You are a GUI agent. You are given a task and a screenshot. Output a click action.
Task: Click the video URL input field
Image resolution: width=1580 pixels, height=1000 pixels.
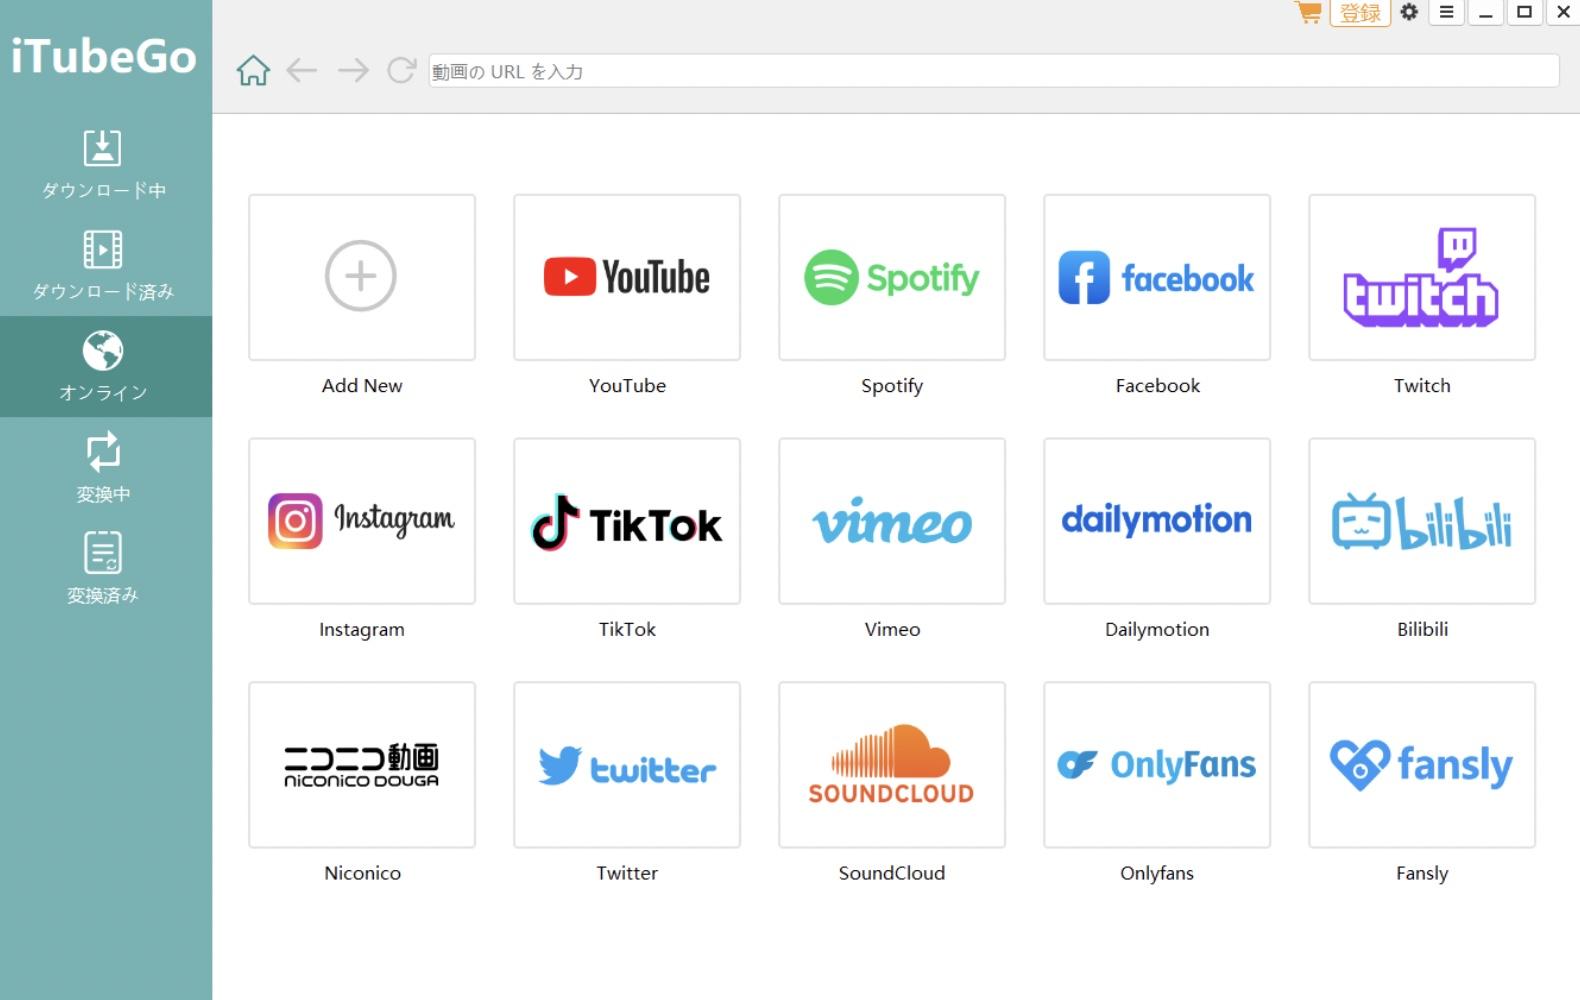tap(994, 71)
